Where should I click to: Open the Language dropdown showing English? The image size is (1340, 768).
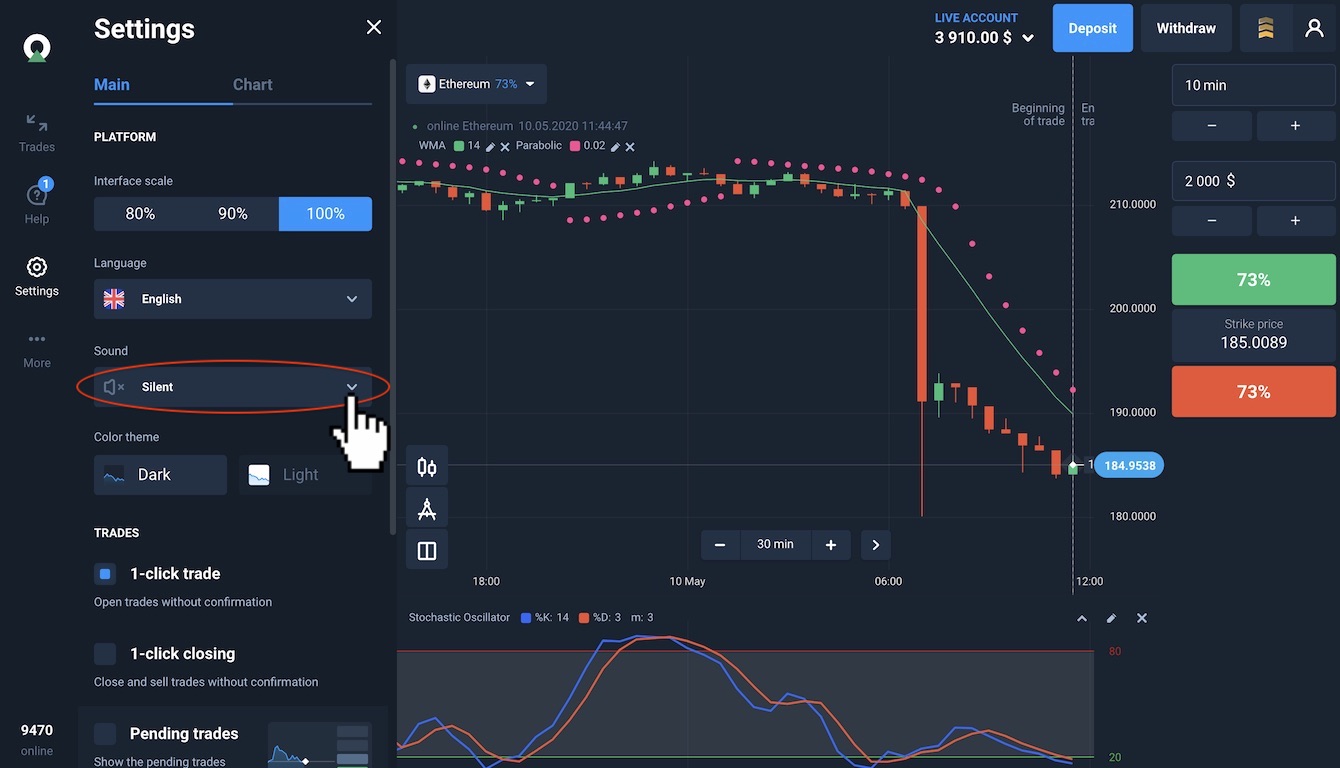[232, 299]
